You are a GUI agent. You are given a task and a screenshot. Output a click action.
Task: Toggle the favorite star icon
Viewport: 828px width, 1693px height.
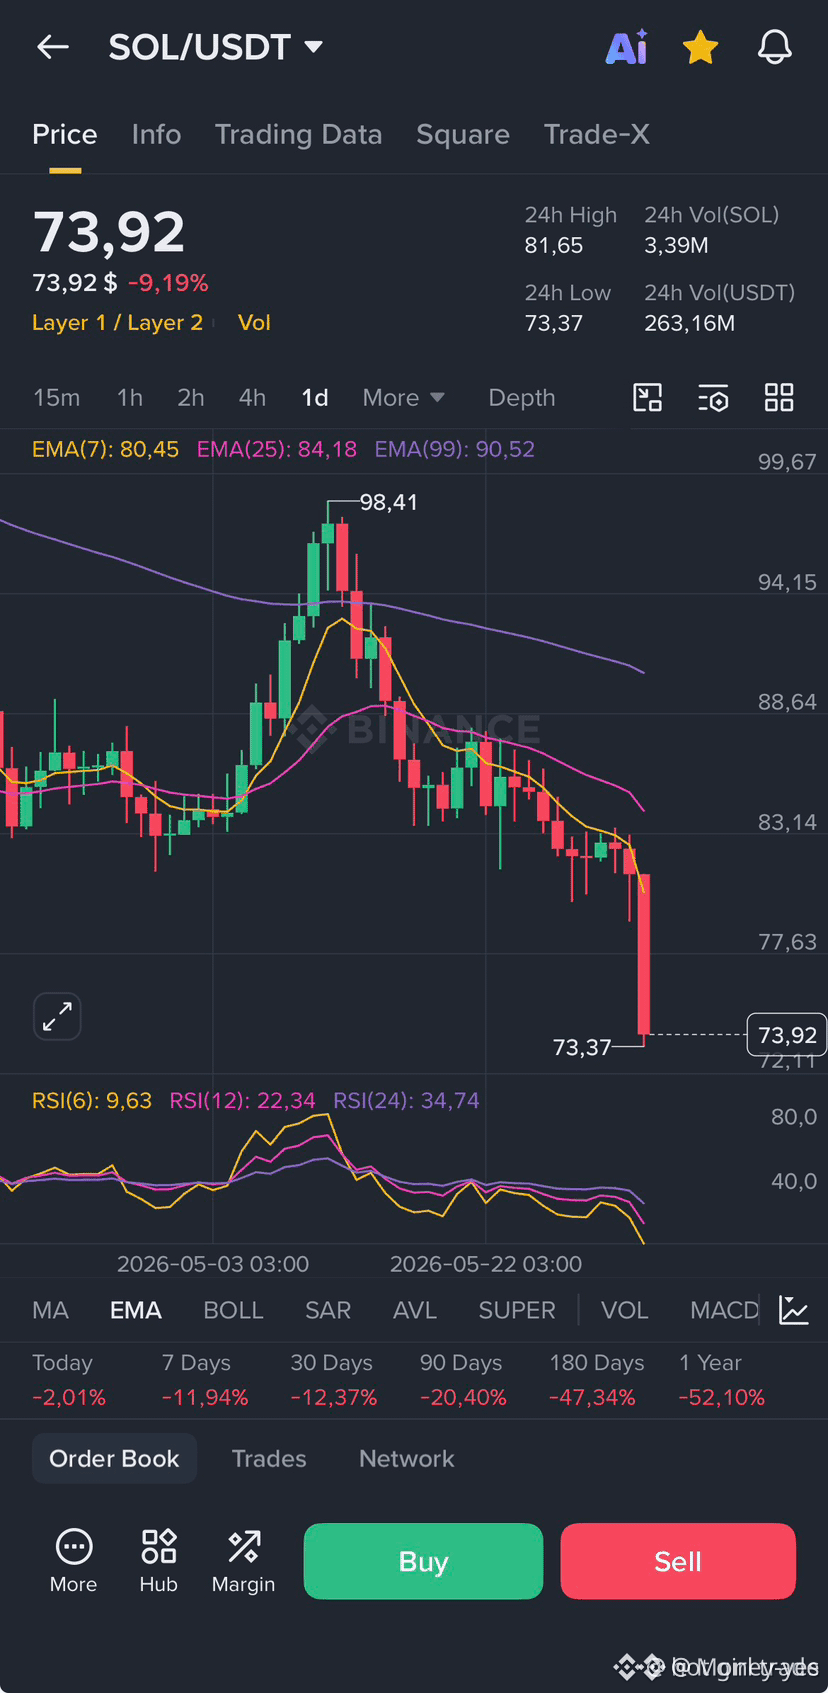(700, 47)
